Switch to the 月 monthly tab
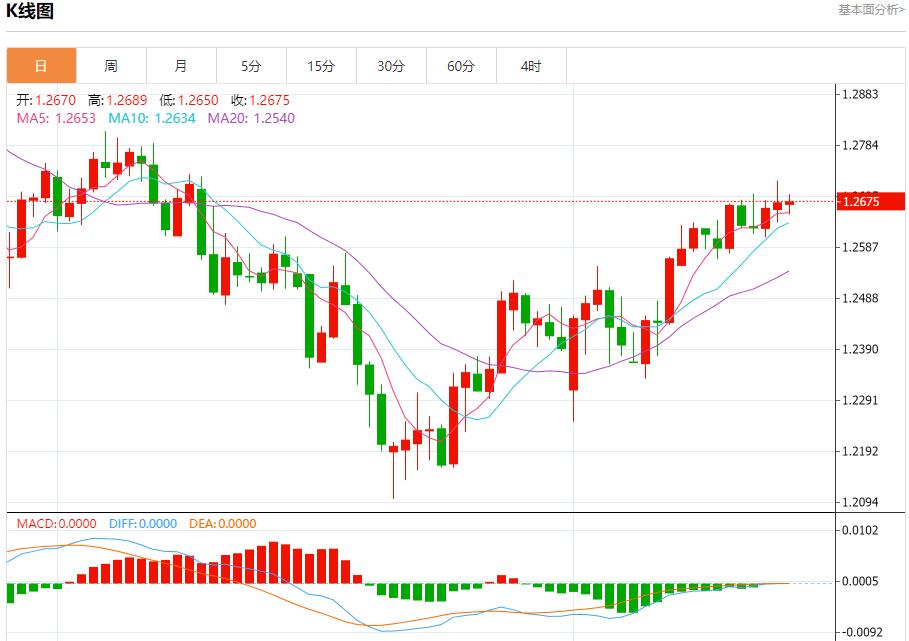Image resolution: width=909 pixels, height=641 pixels. coord(181,66)
